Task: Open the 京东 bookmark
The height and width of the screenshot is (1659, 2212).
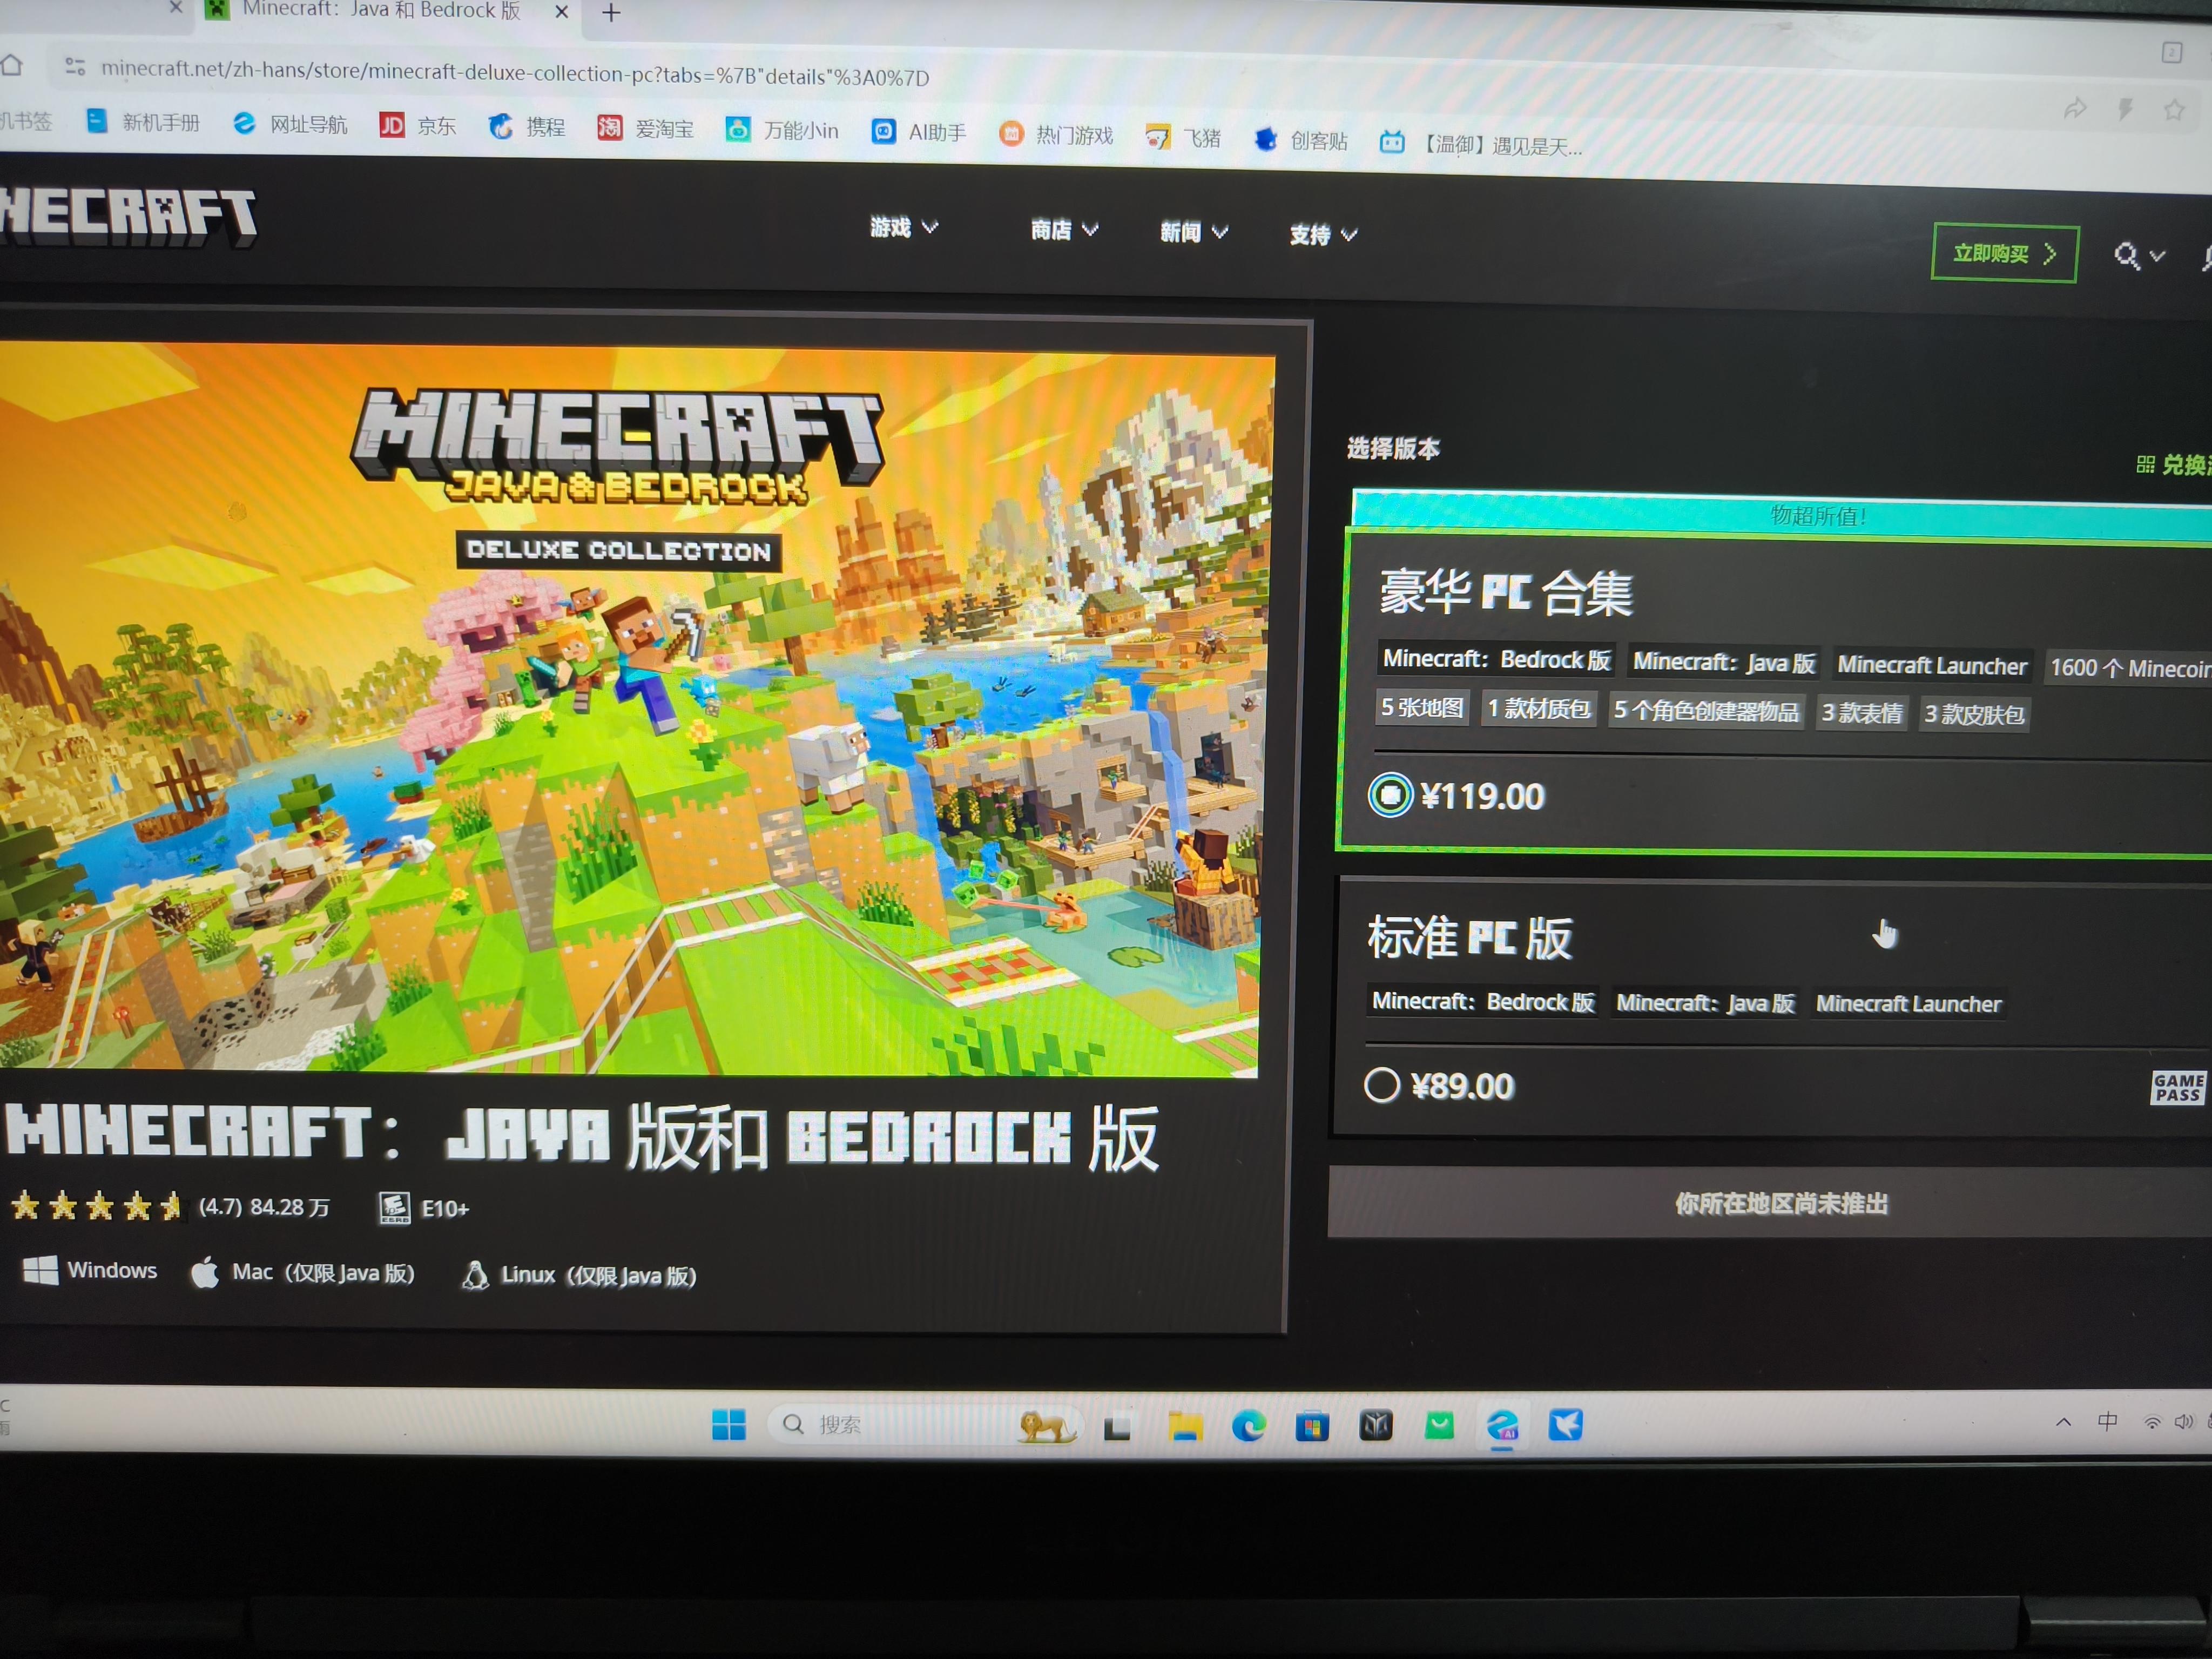Action: (418, 126)
